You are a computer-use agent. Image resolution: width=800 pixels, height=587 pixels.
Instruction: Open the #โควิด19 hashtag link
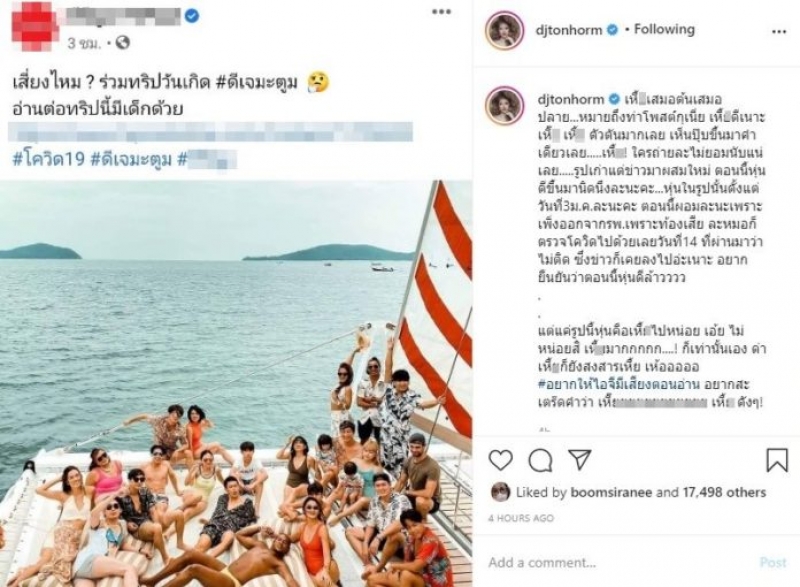[48, 159]
